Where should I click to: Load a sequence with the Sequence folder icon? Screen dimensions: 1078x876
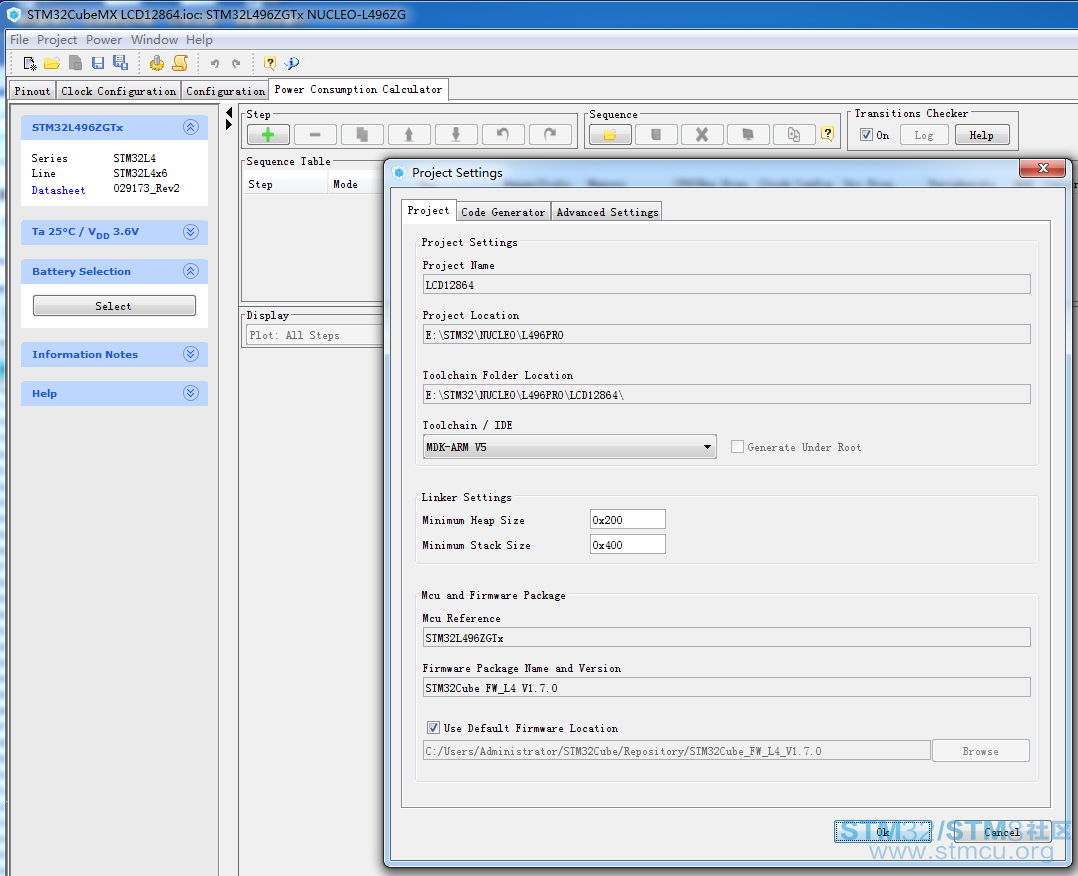pos(610,135)
